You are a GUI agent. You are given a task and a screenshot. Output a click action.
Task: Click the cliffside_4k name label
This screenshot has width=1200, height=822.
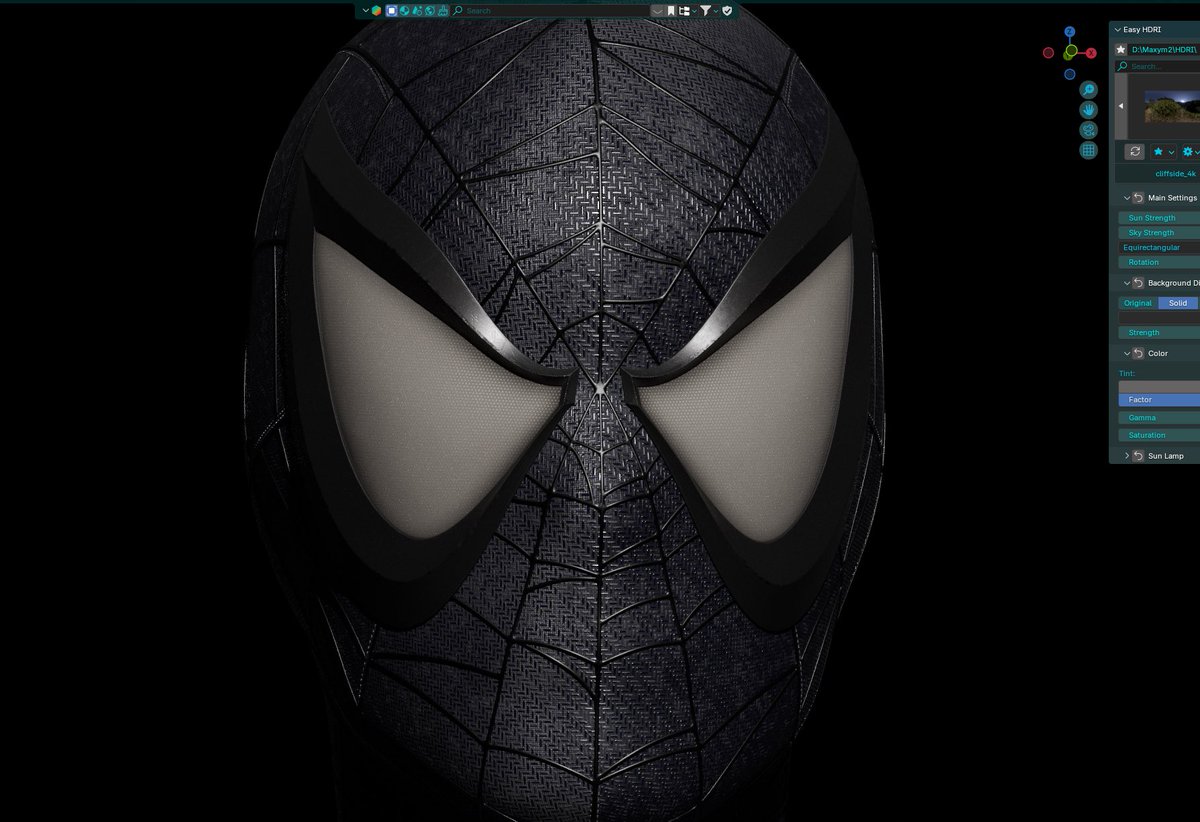[1175, 173]
